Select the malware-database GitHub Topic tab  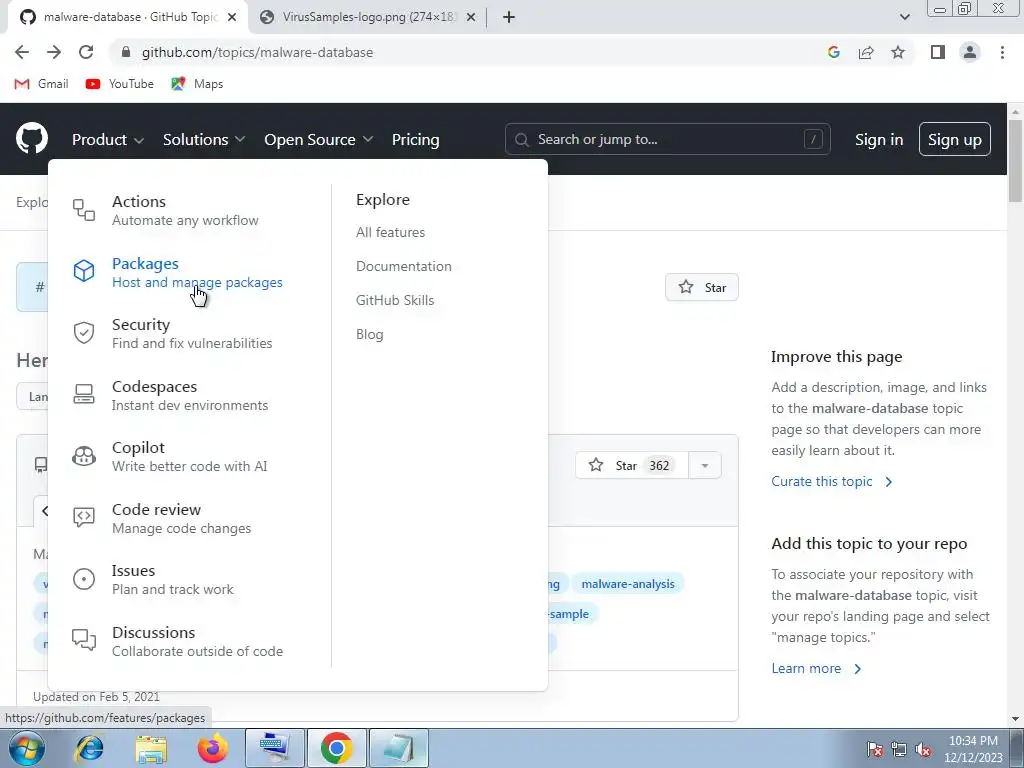(128, 17)
